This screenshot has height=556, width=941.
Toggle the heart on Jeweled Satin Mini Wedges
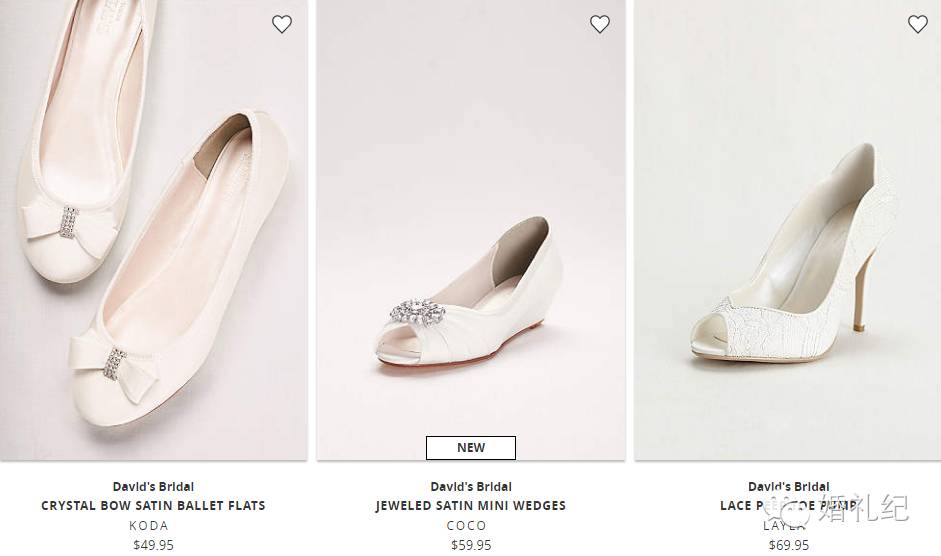click(600, 25)
